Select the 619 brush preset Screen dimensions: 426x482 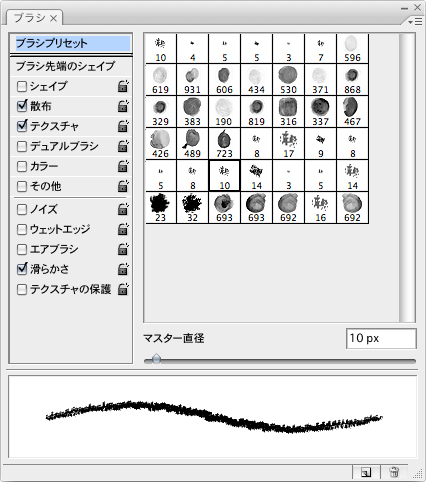pyautogui.click(x=160, y=80)
